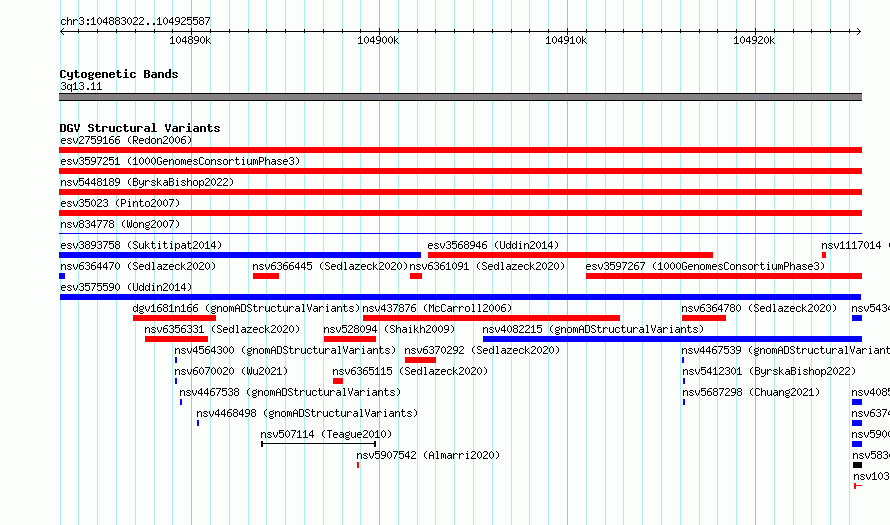Click nsv4468498 (gnomADStructuralVariants) label

point(307,413)
